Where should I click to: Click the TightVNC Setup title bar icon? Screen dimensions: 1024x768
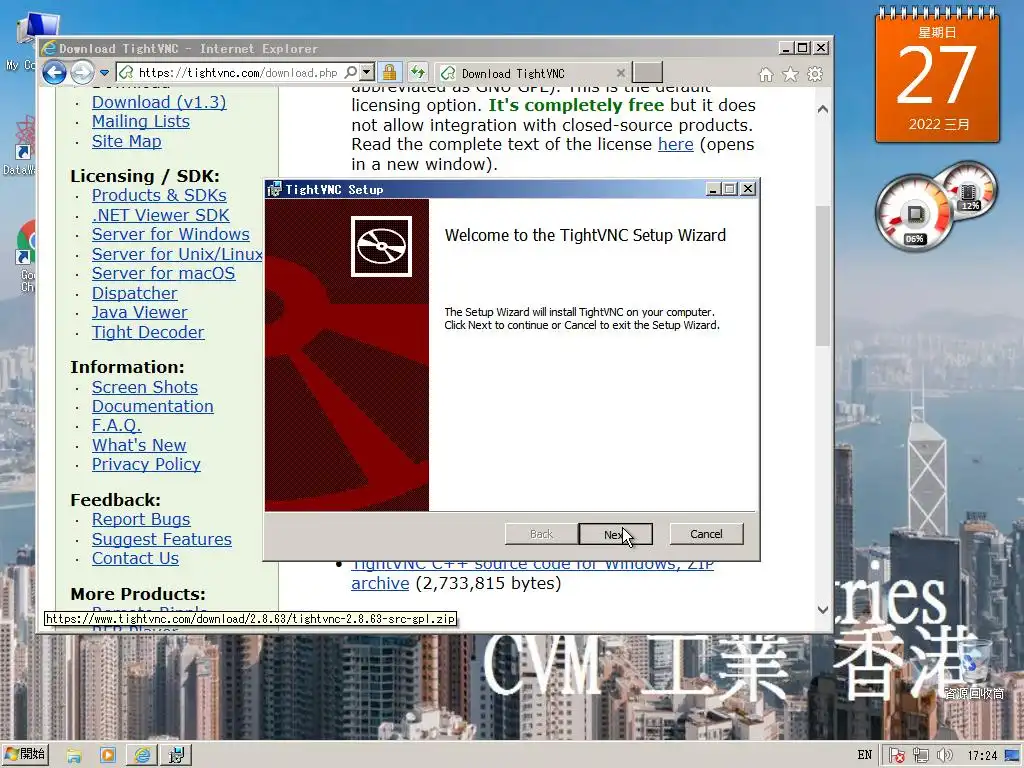[x=274, y=189]
